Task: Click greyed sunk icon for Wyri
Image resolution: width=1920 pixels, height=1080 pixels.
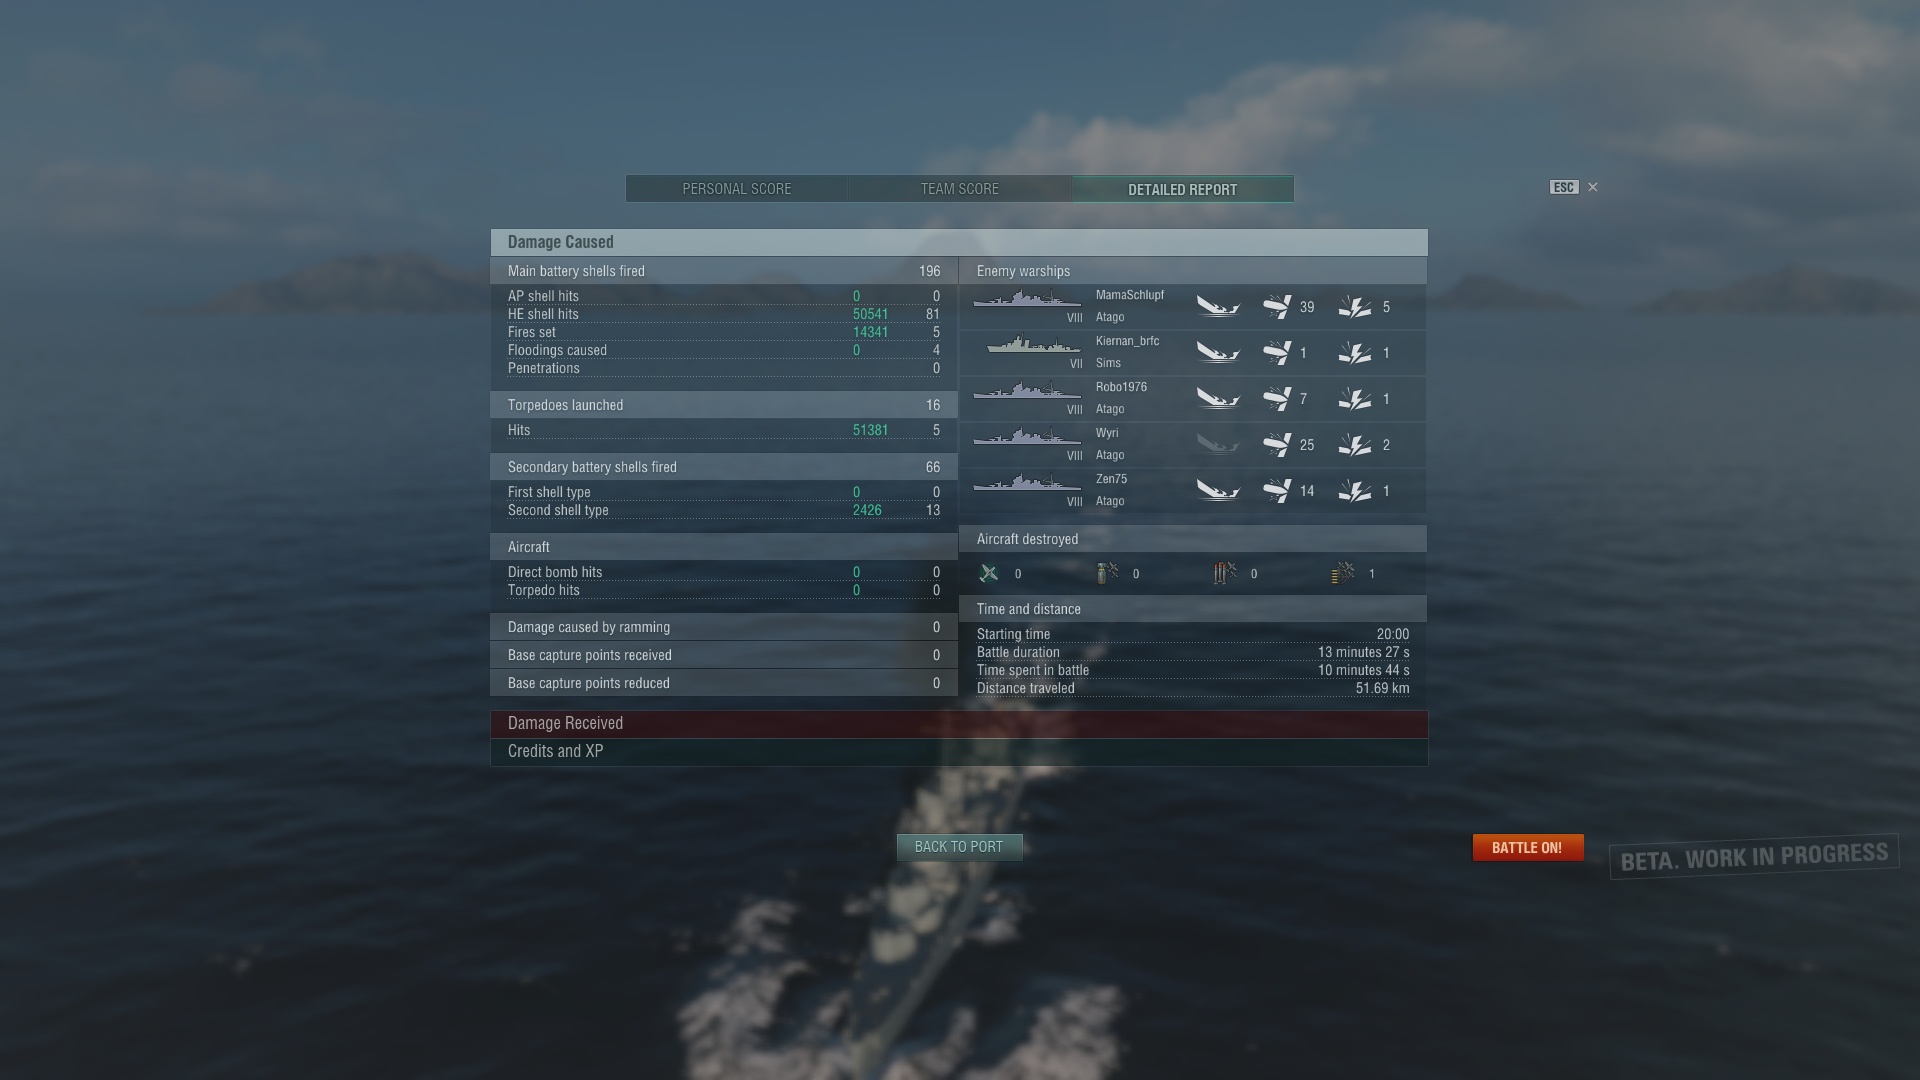Action: click(x=1218, y=445)
